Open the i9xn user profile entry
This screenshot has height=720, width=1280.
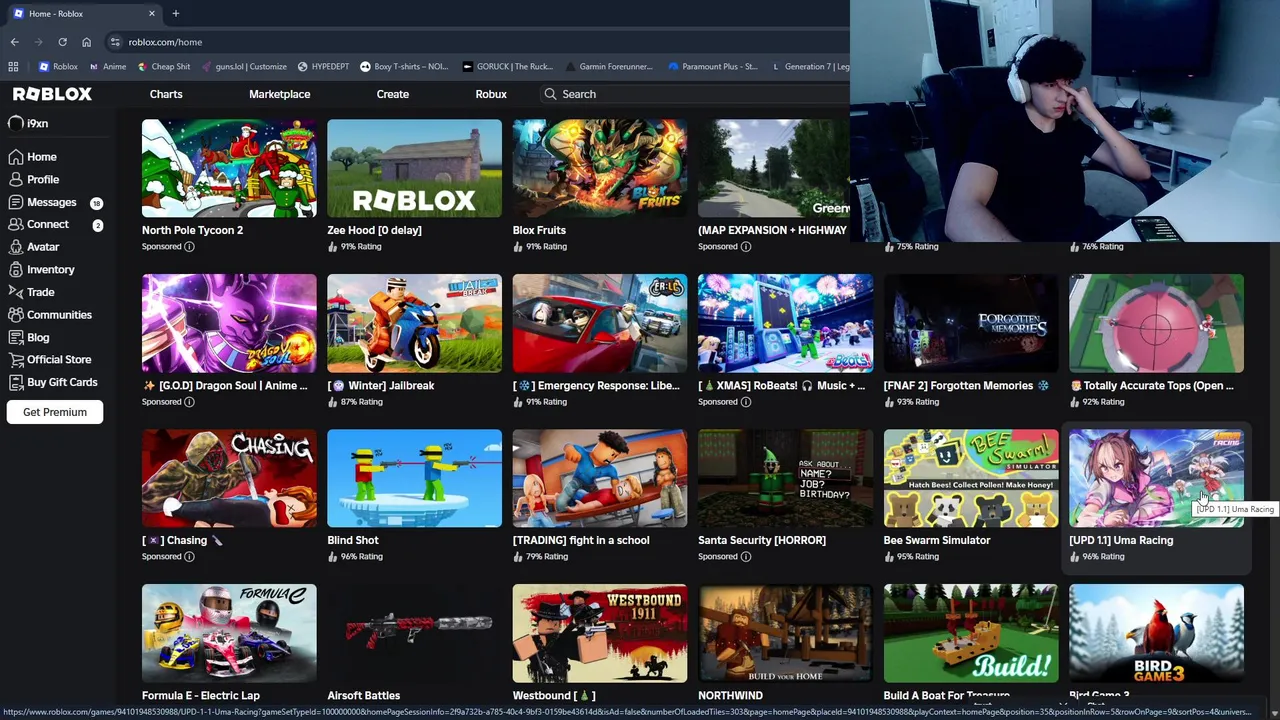tap(28, 123)
